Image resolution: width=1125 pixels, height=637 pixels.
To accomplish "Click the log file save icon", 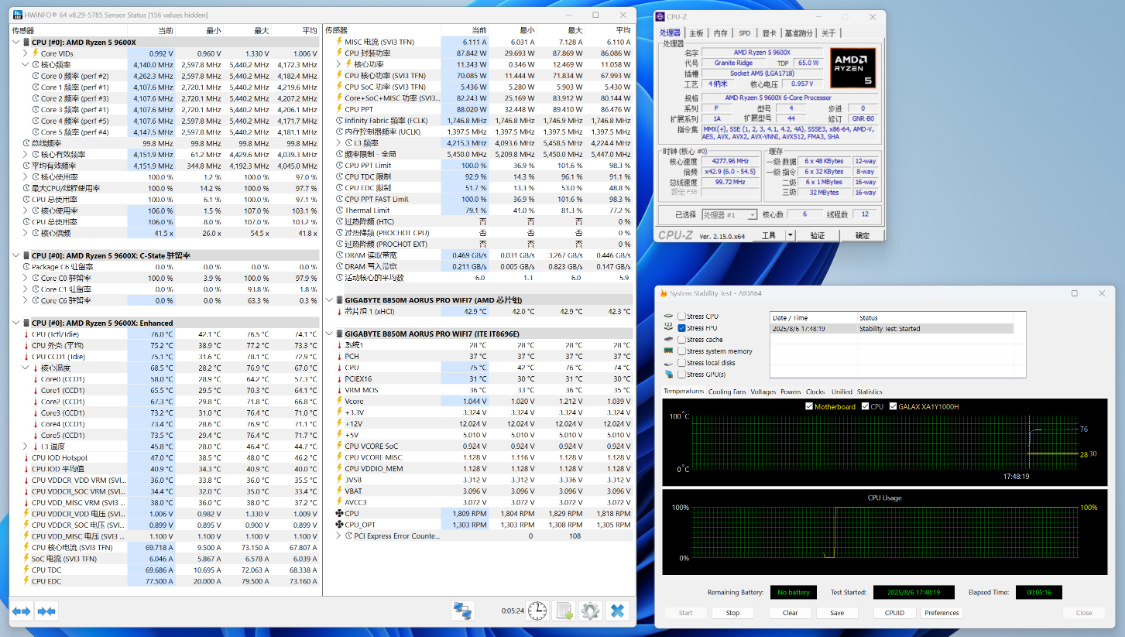I will (564, 610).
